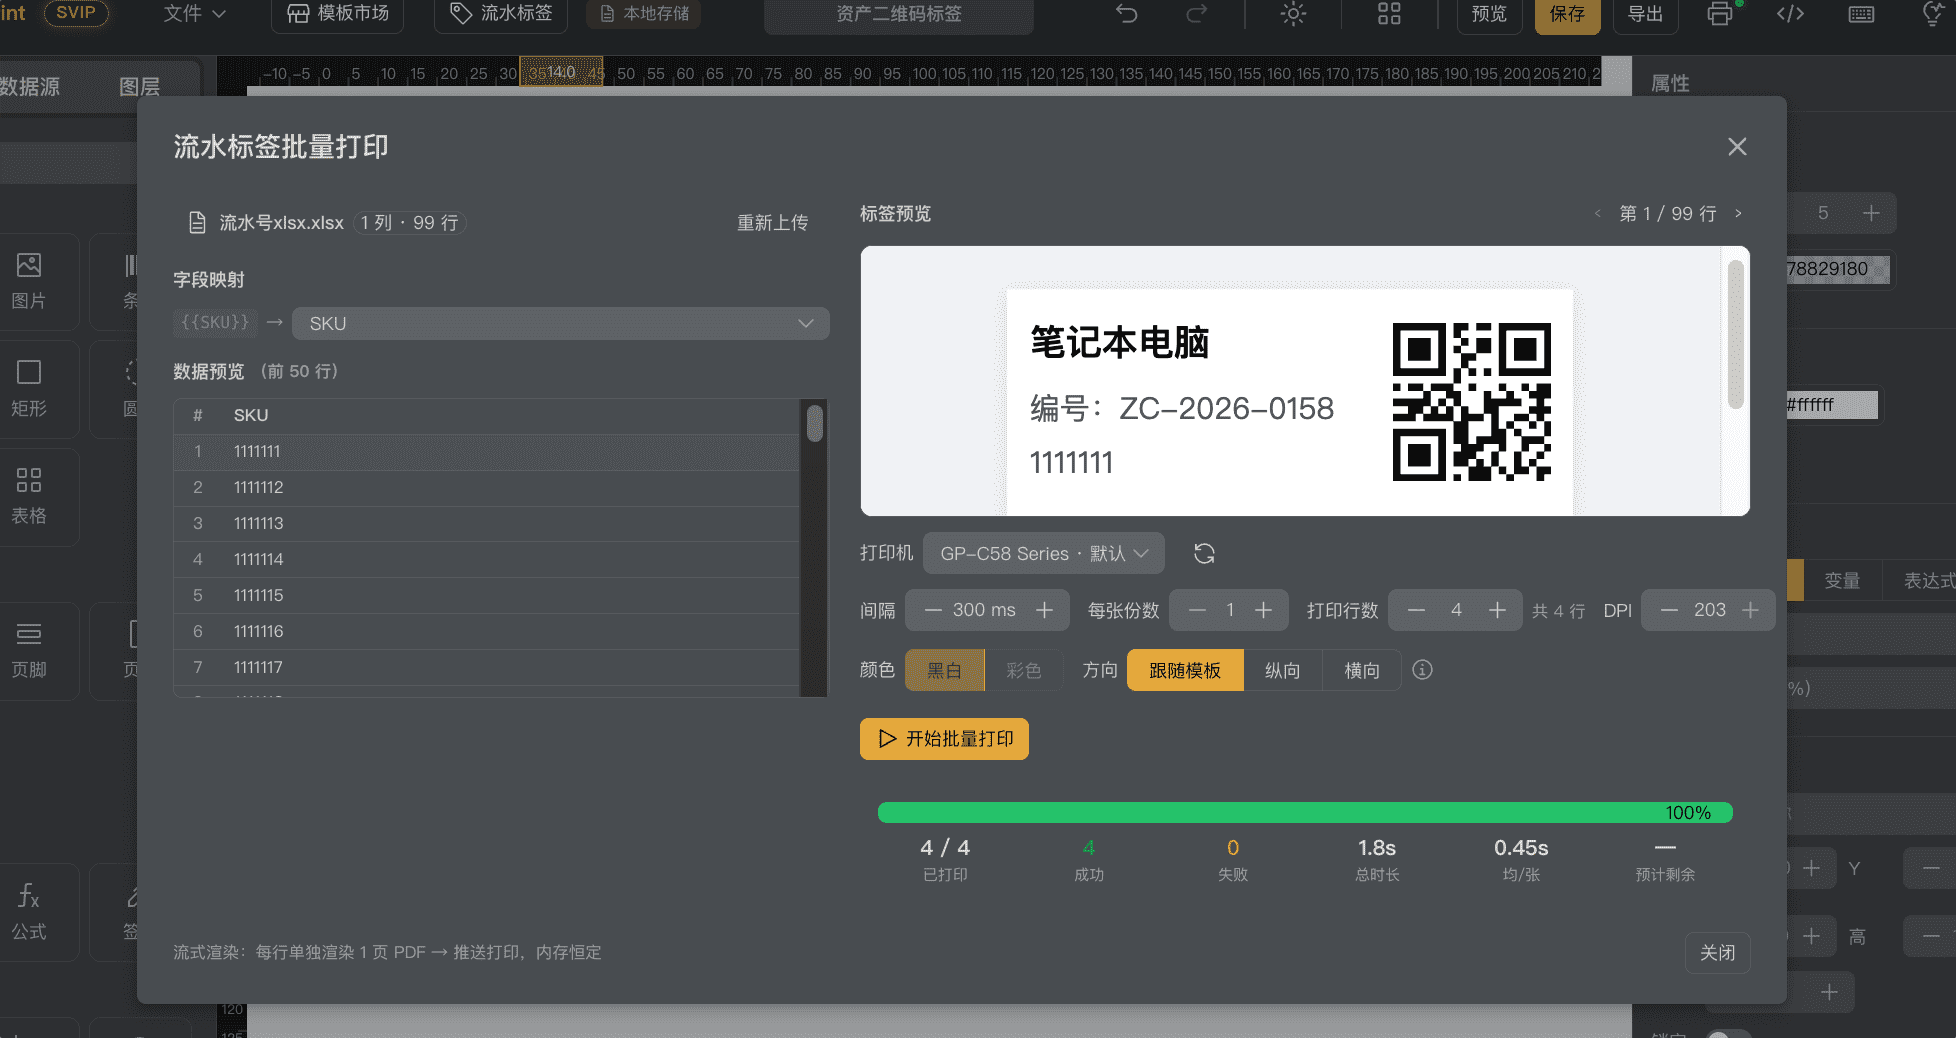Go to the previous label row
The height and width of the screenshot is (1038, 1956).
1597,213
